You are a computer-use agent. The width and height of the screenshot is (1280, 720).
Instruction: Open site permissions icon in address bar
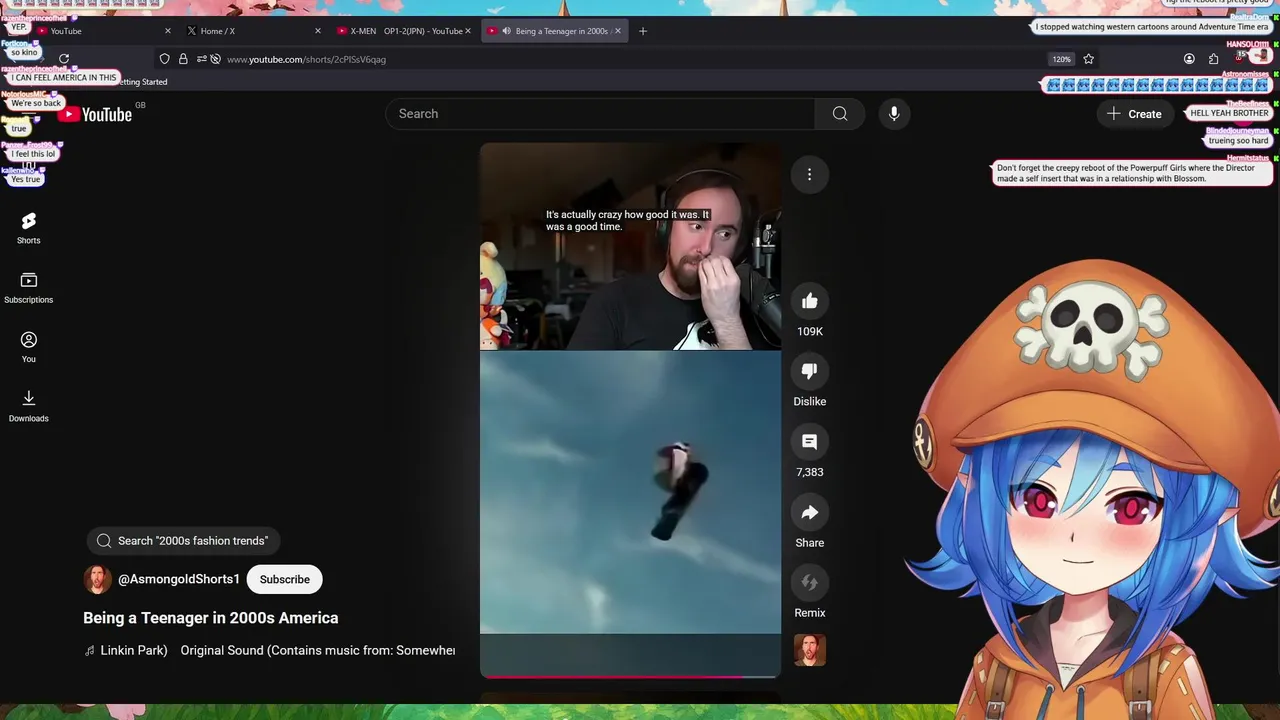click(201, 59)
